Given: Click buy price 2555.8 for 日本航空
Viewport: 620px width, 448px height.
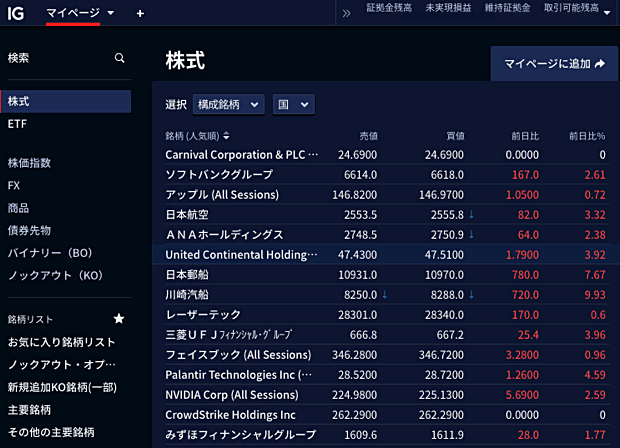Looking at the screenshot, I should [447, 215].
